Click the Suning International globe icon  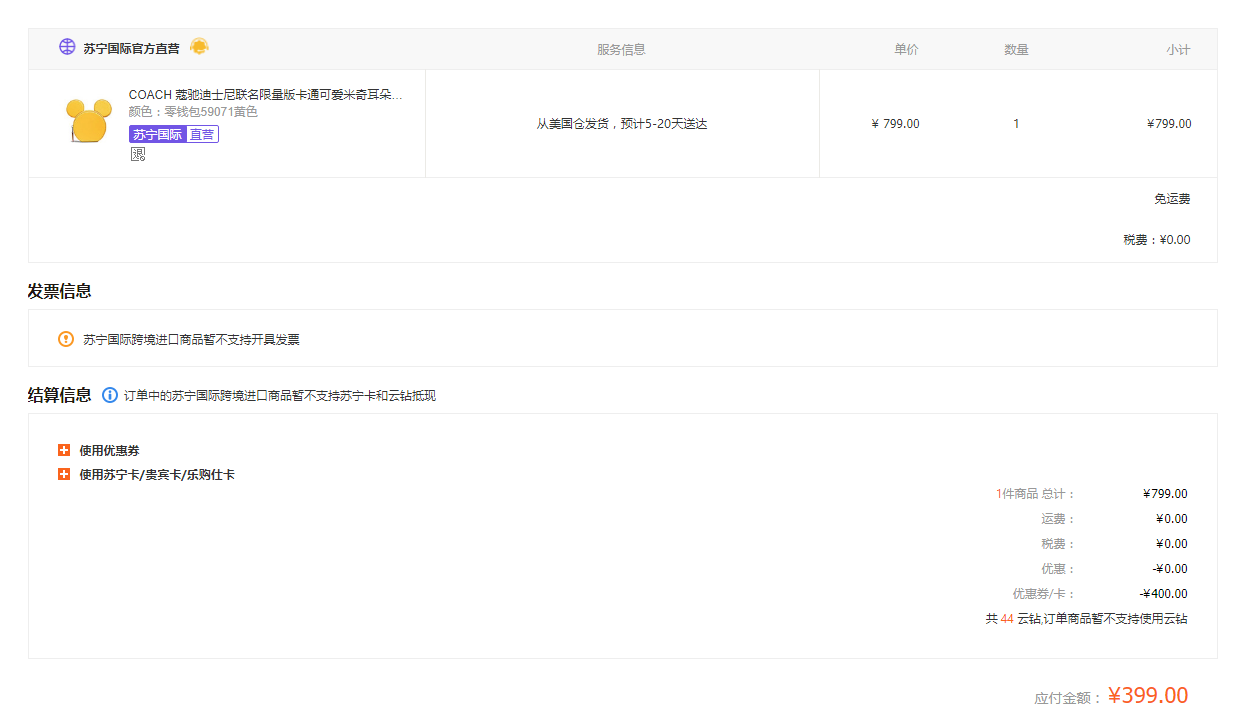point(67,47)
